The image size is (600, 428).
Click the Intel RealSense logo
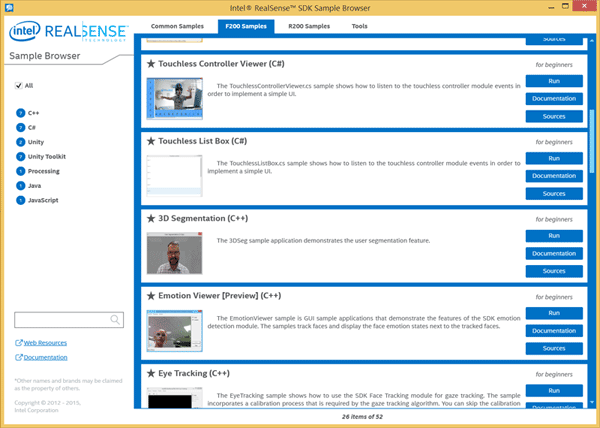[x=69, y=31]
